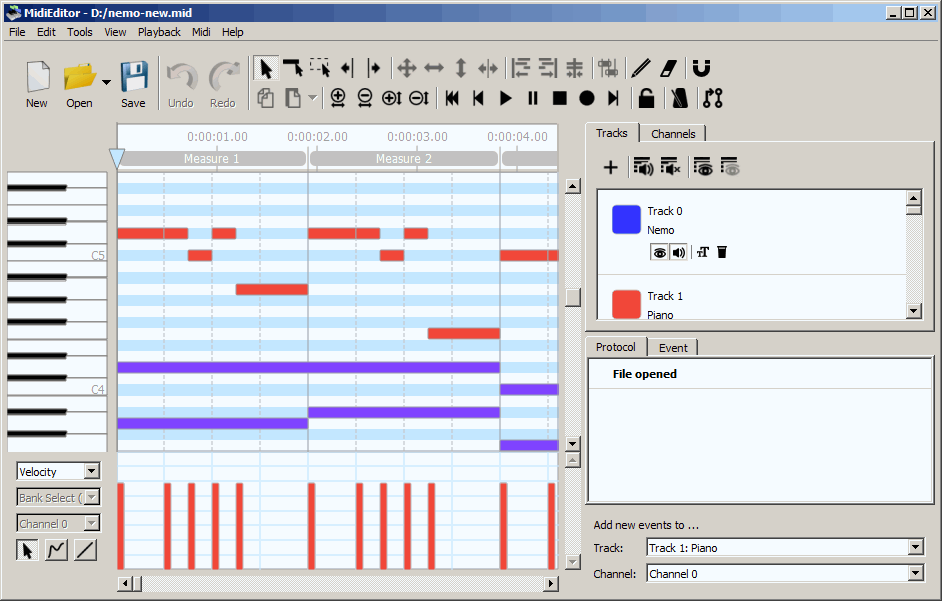This screenshot has width=942, height=601.
Task: Click the red Track 1 color swatch
Action: (626, 304)
